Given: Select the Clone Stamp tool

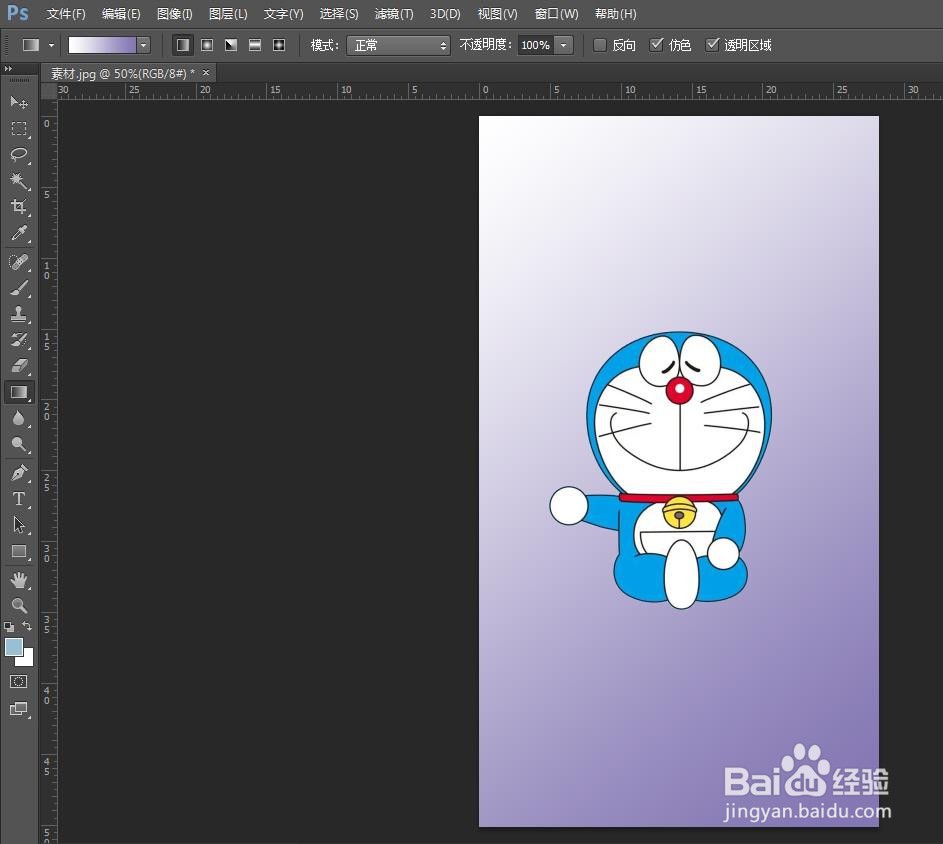Looking at the screenshot, I should pyautogui.click(x=19, y=314).
